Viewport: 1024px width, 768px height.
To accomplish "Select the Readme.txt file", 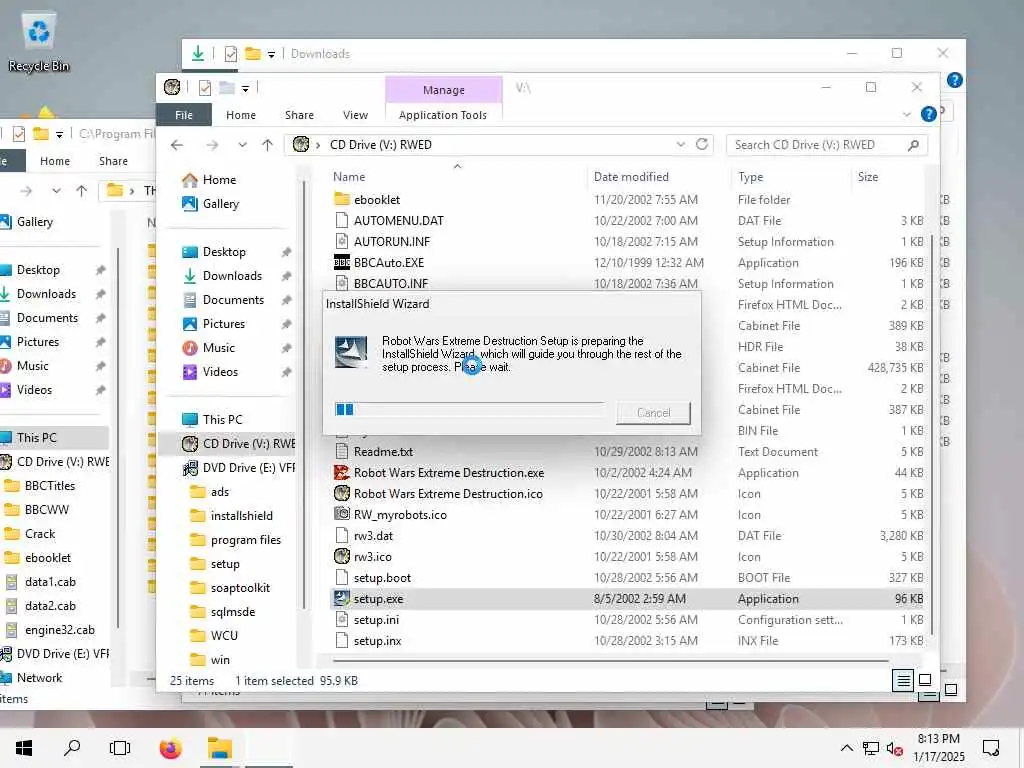I will point(383,452).
